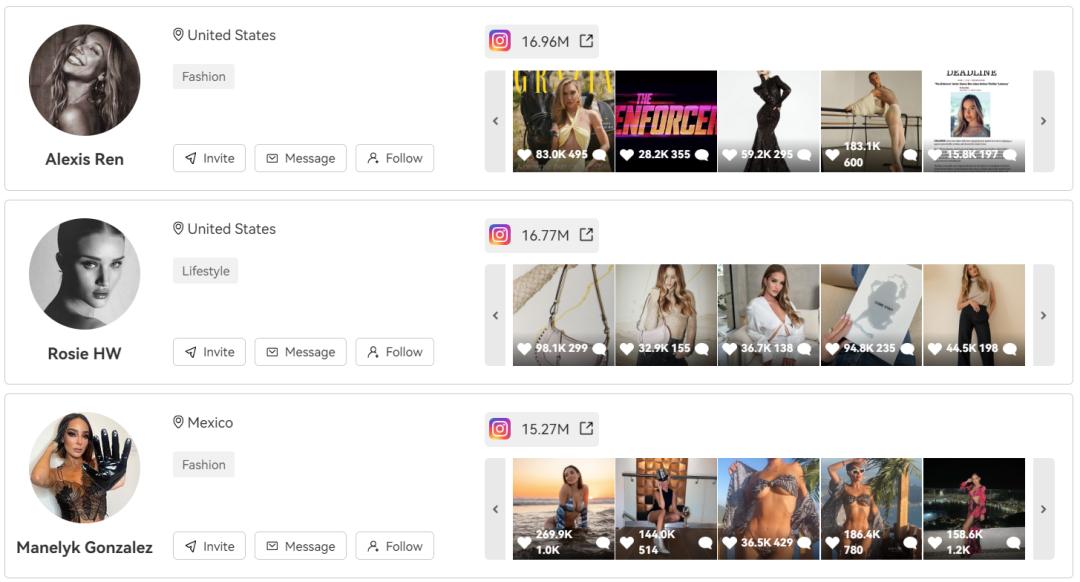Click Fashion tag on Alexis Ren's card
The width and height of the screenshot is (1080, 582).
click(x=204, y=76)
